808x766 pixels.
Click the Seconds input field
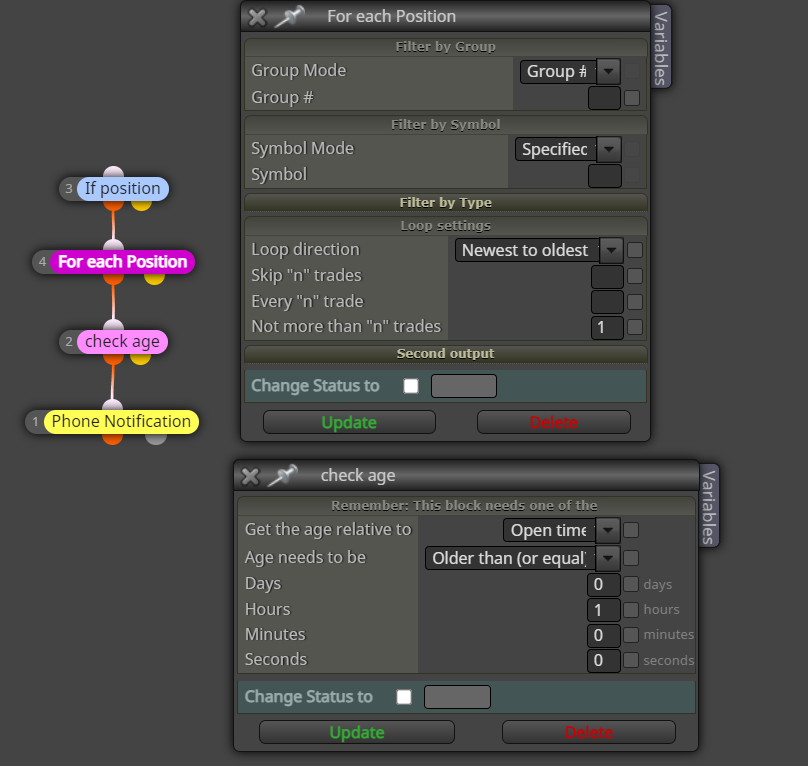point(603,661)
